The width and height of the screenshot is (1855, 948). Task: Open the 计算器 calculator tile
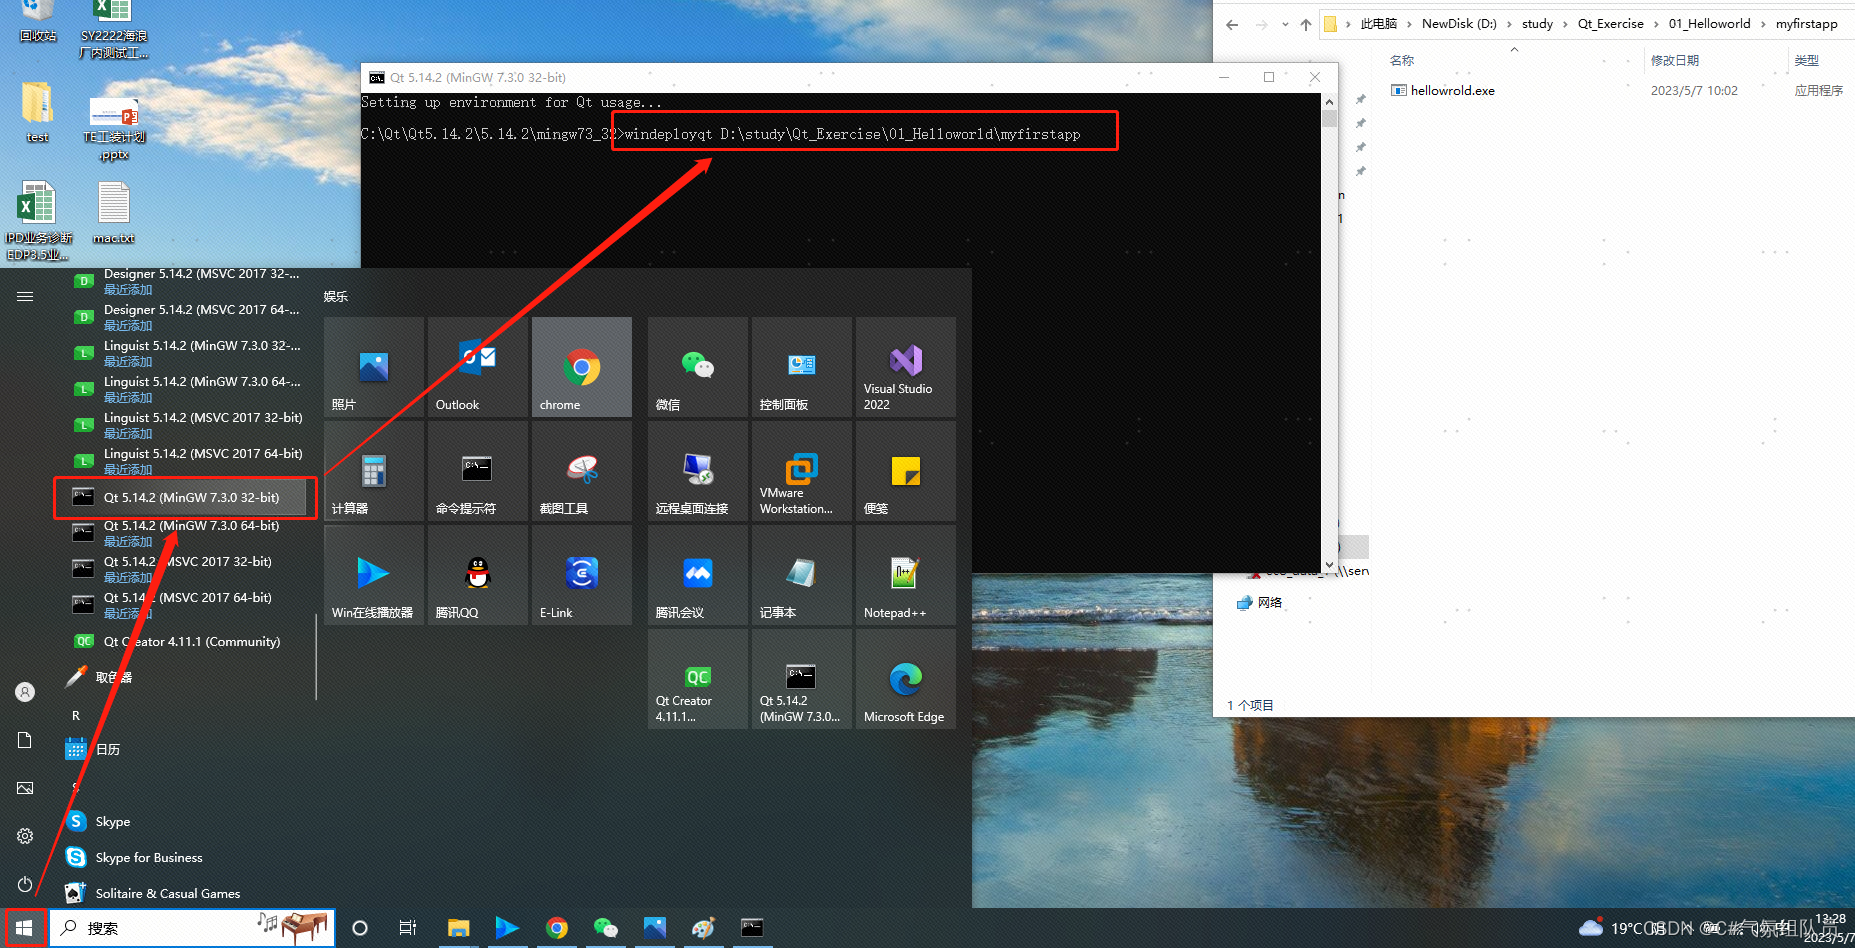pyautogui.click(x=374, y=471)
